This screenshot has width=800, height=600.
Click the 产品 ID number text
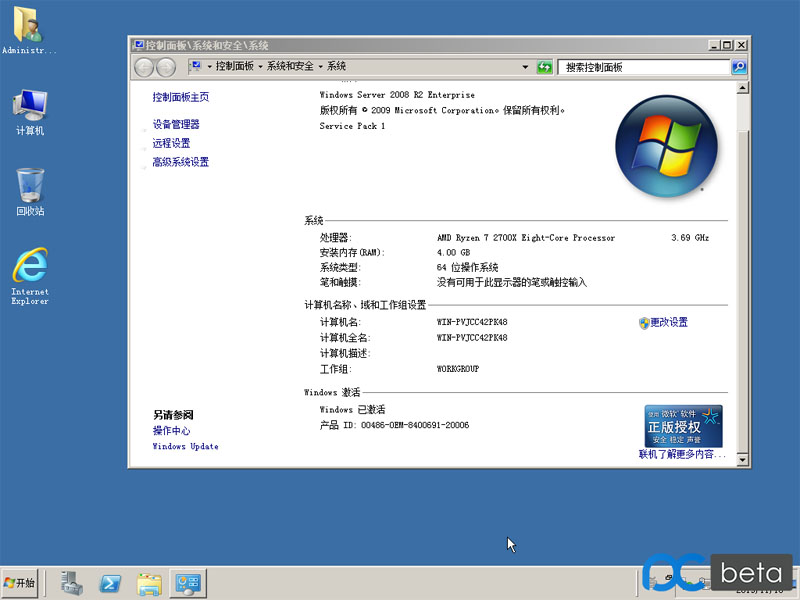[415, 425]
